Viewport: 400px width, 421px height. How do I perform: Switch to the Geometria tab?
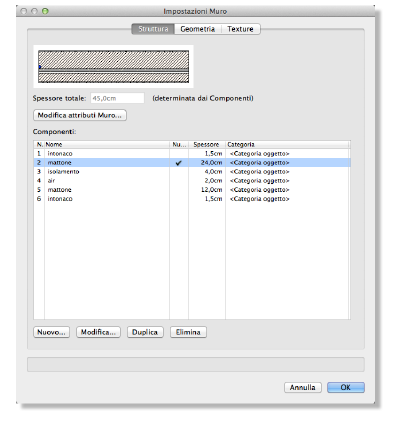(197, 29)
